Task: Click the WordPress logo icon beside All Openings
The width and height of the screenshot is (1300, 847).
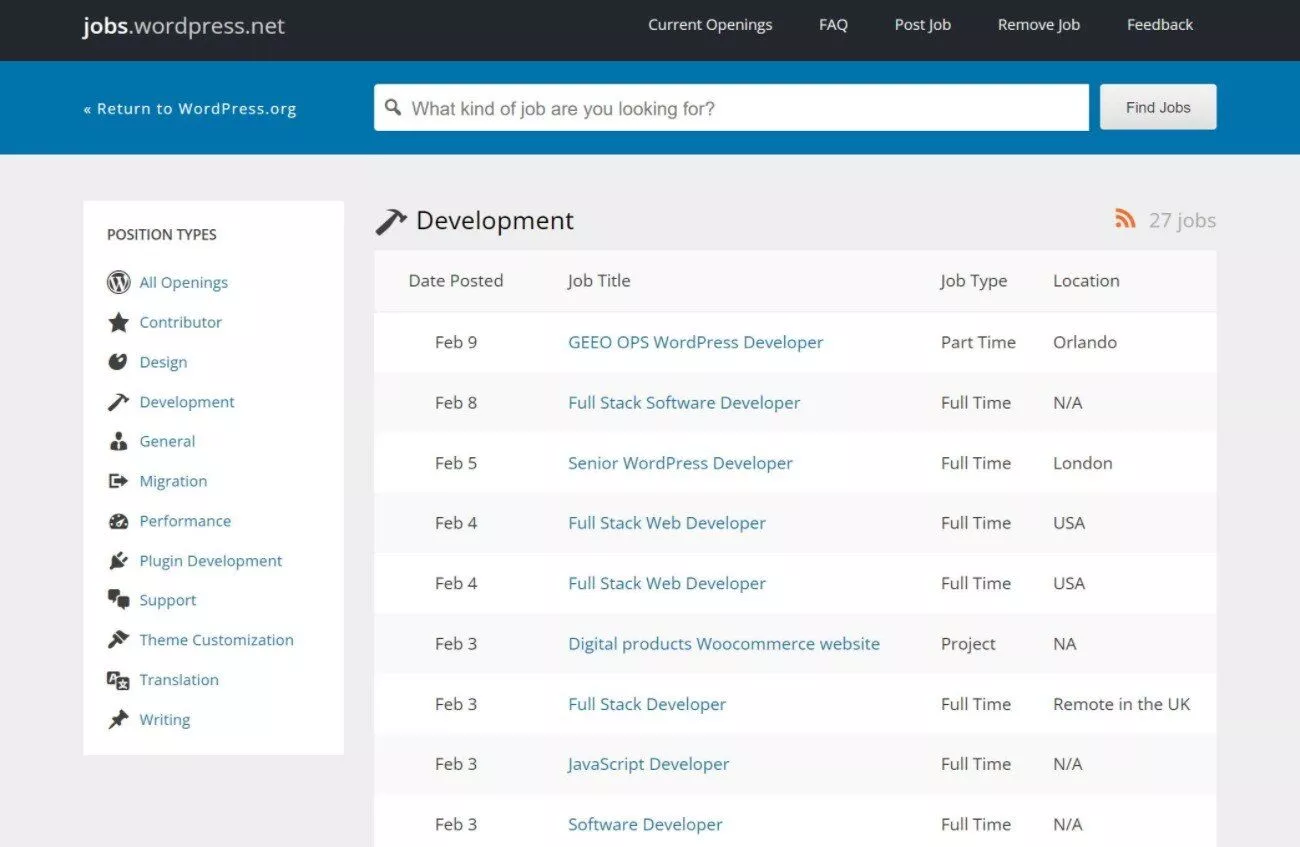Action: 119,282
